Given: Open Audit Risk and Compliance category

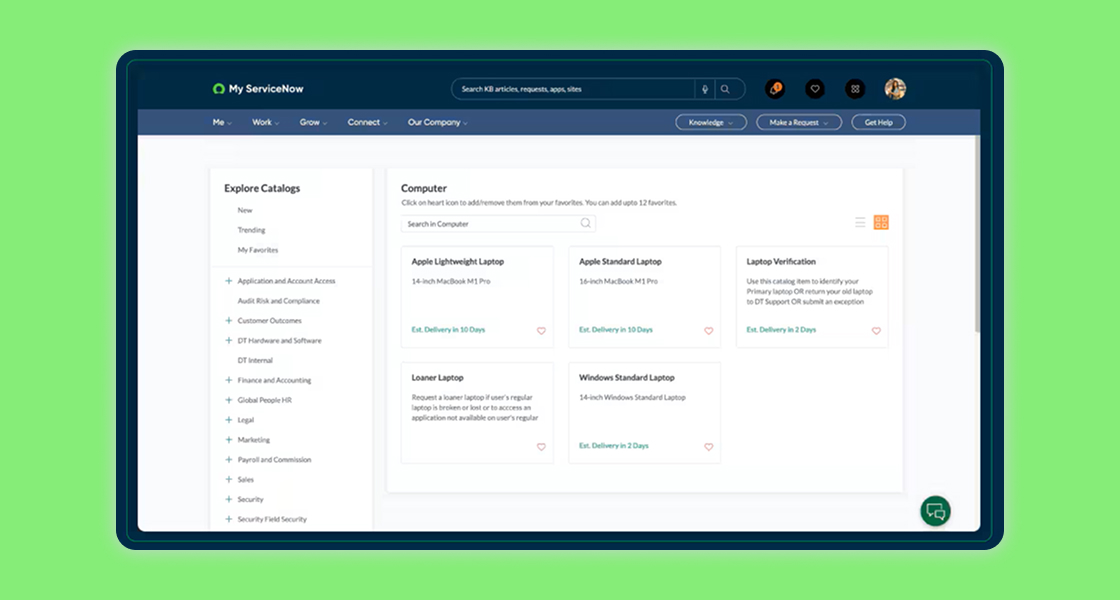Looking at the screenshot, I should pyautogui.click(x=279, y=301).
